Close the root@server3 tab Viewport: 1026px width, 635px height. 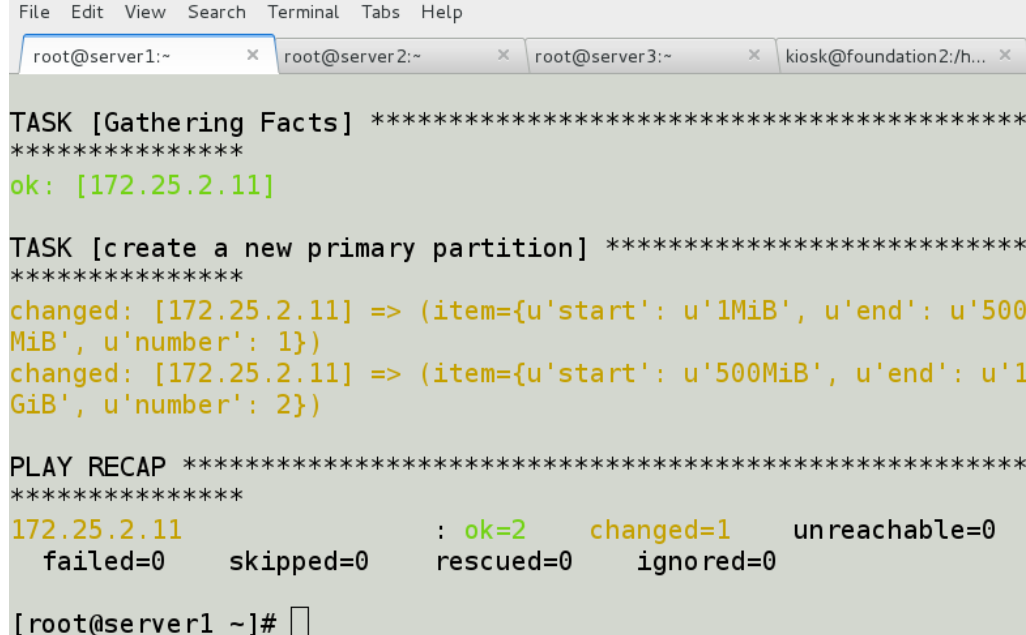click(754, 55)
